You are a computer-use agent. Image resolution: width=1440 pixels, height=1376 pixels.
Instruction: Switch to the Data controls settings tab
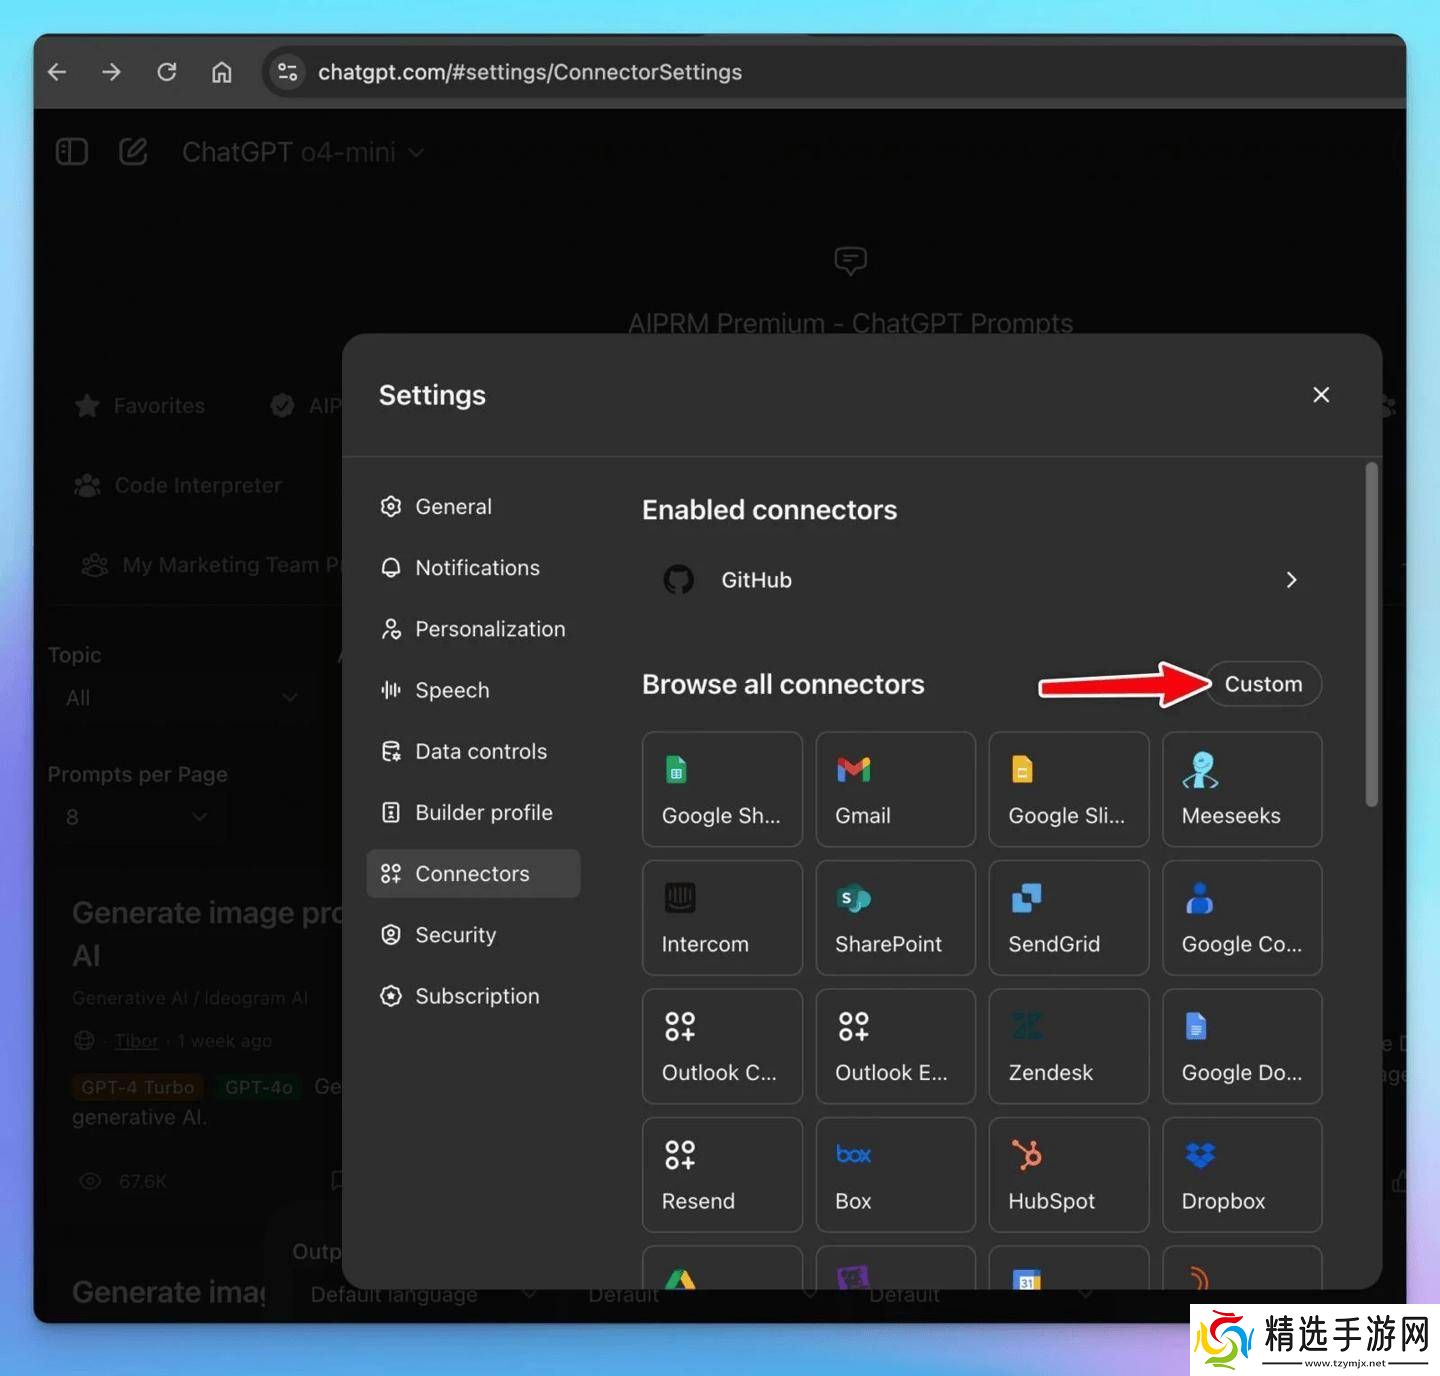480,751
